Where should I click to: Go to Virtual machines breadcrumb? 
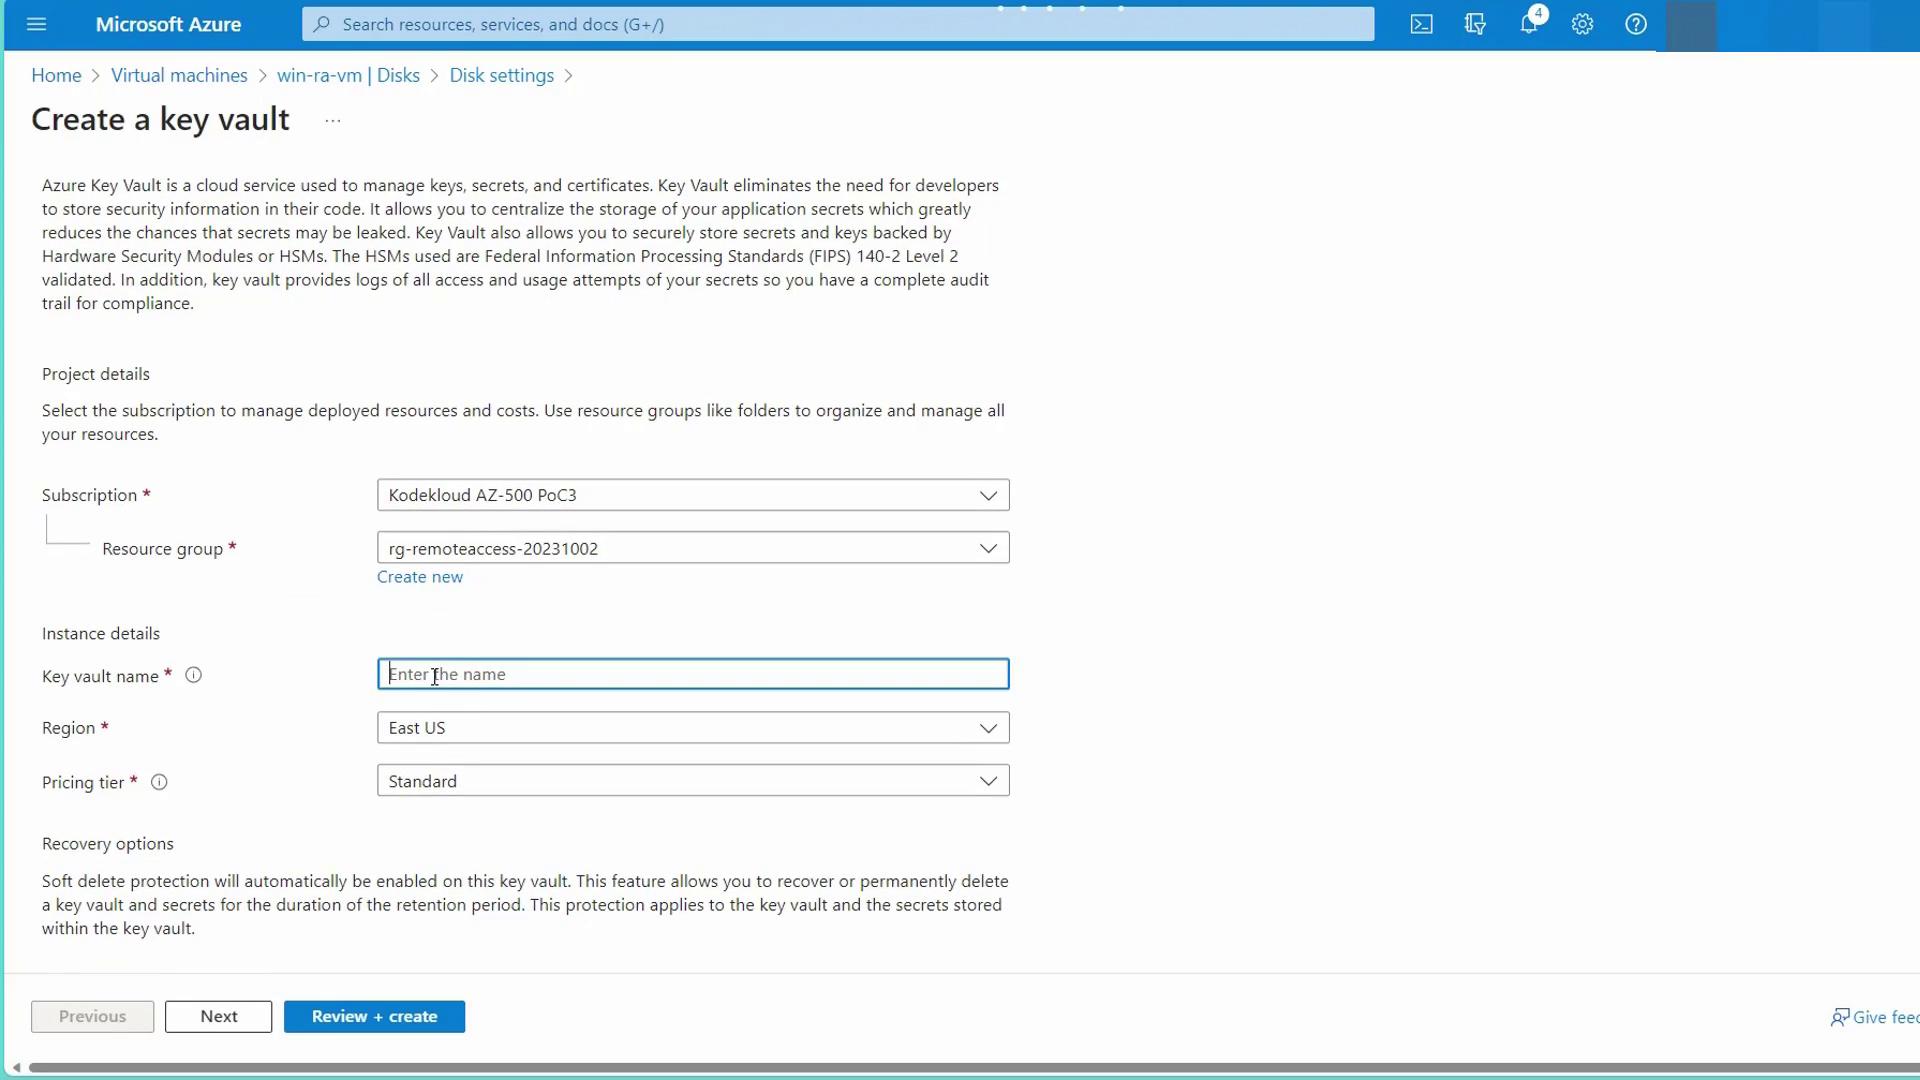click(x=179, y=76)
